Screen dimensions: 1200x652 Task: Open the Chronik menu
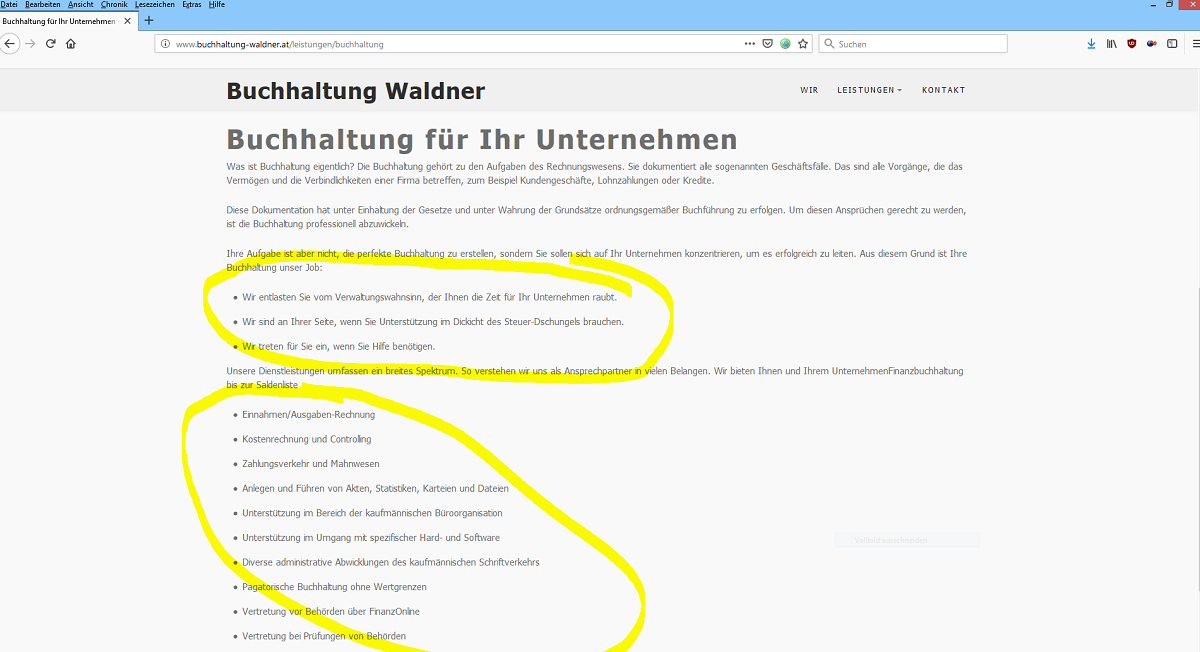pos(114,5)
